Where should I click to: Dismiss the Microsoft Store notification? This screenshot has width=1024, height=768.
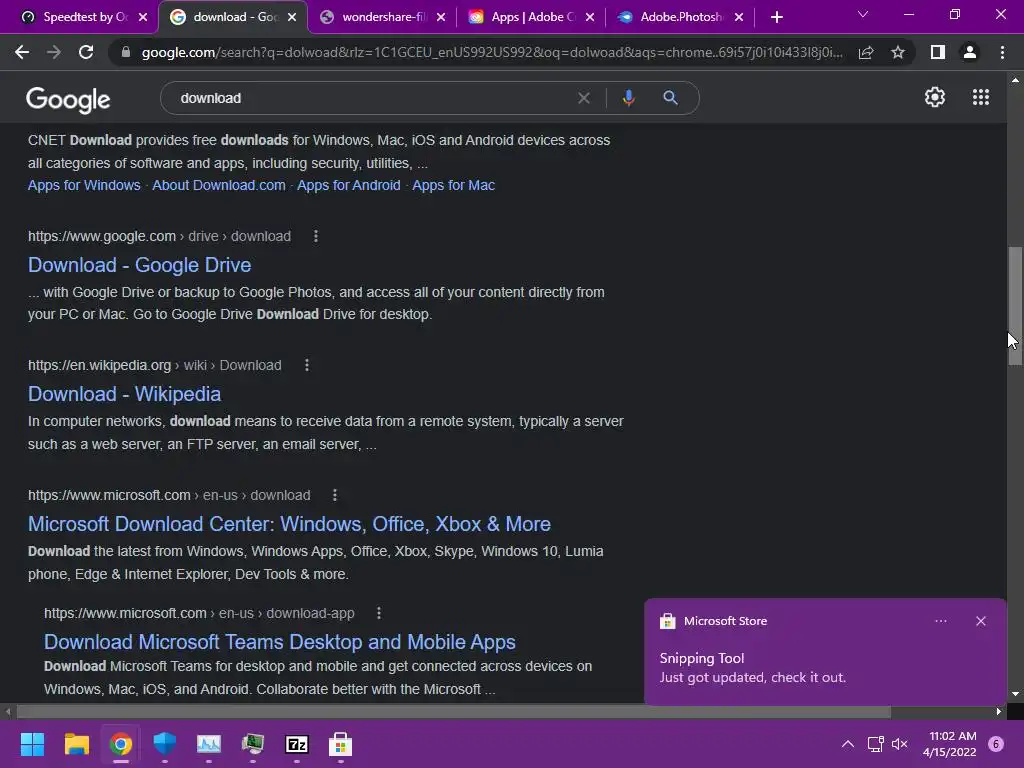[980, 621]
